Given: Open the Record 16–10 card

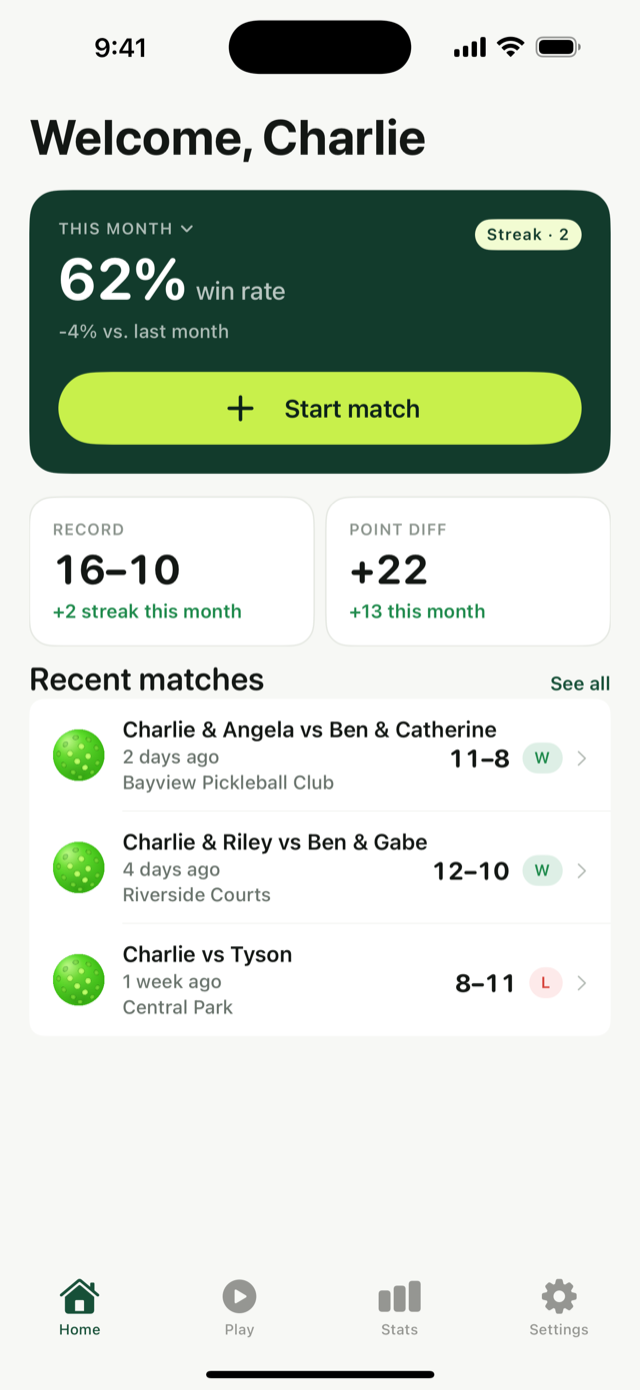Looking at the screenshot, I should [172, 571].
